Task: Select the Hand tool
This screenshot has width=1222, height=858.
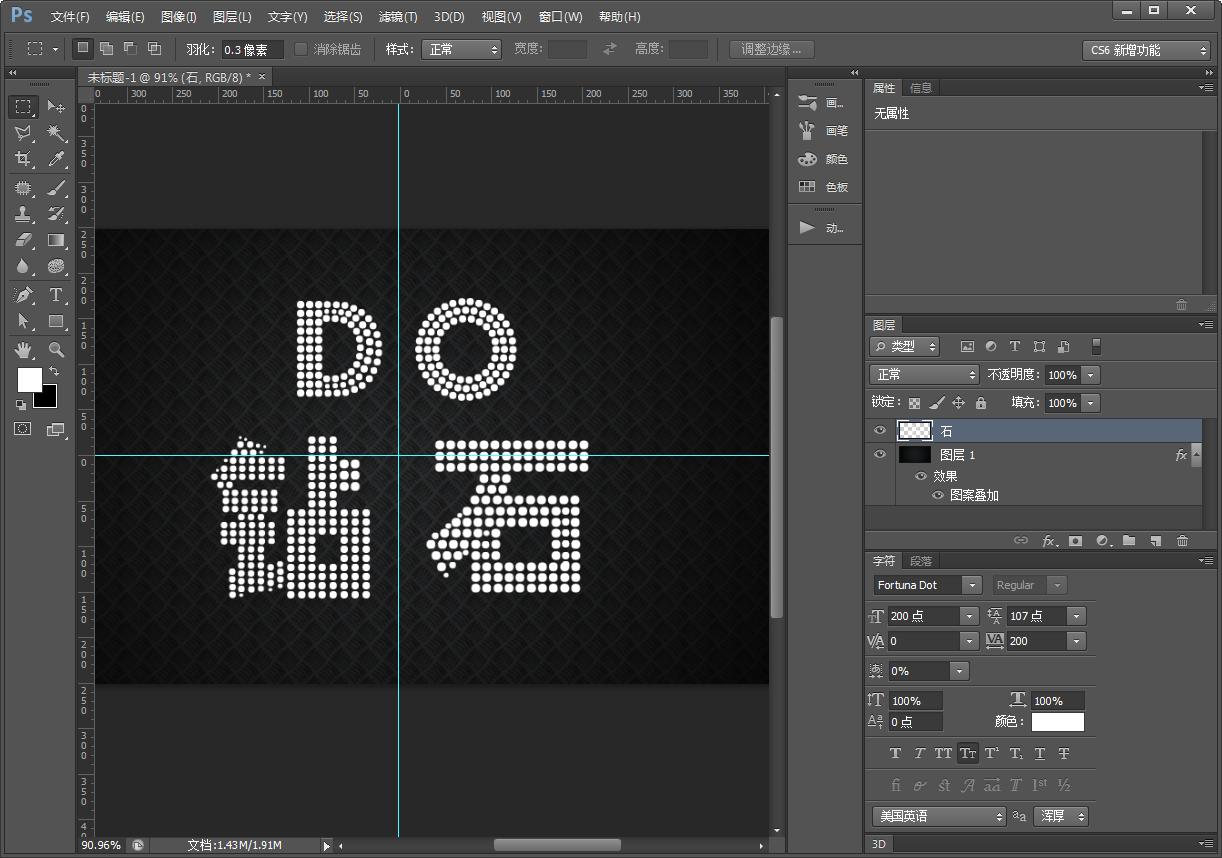Action: (x=22, y=349)
